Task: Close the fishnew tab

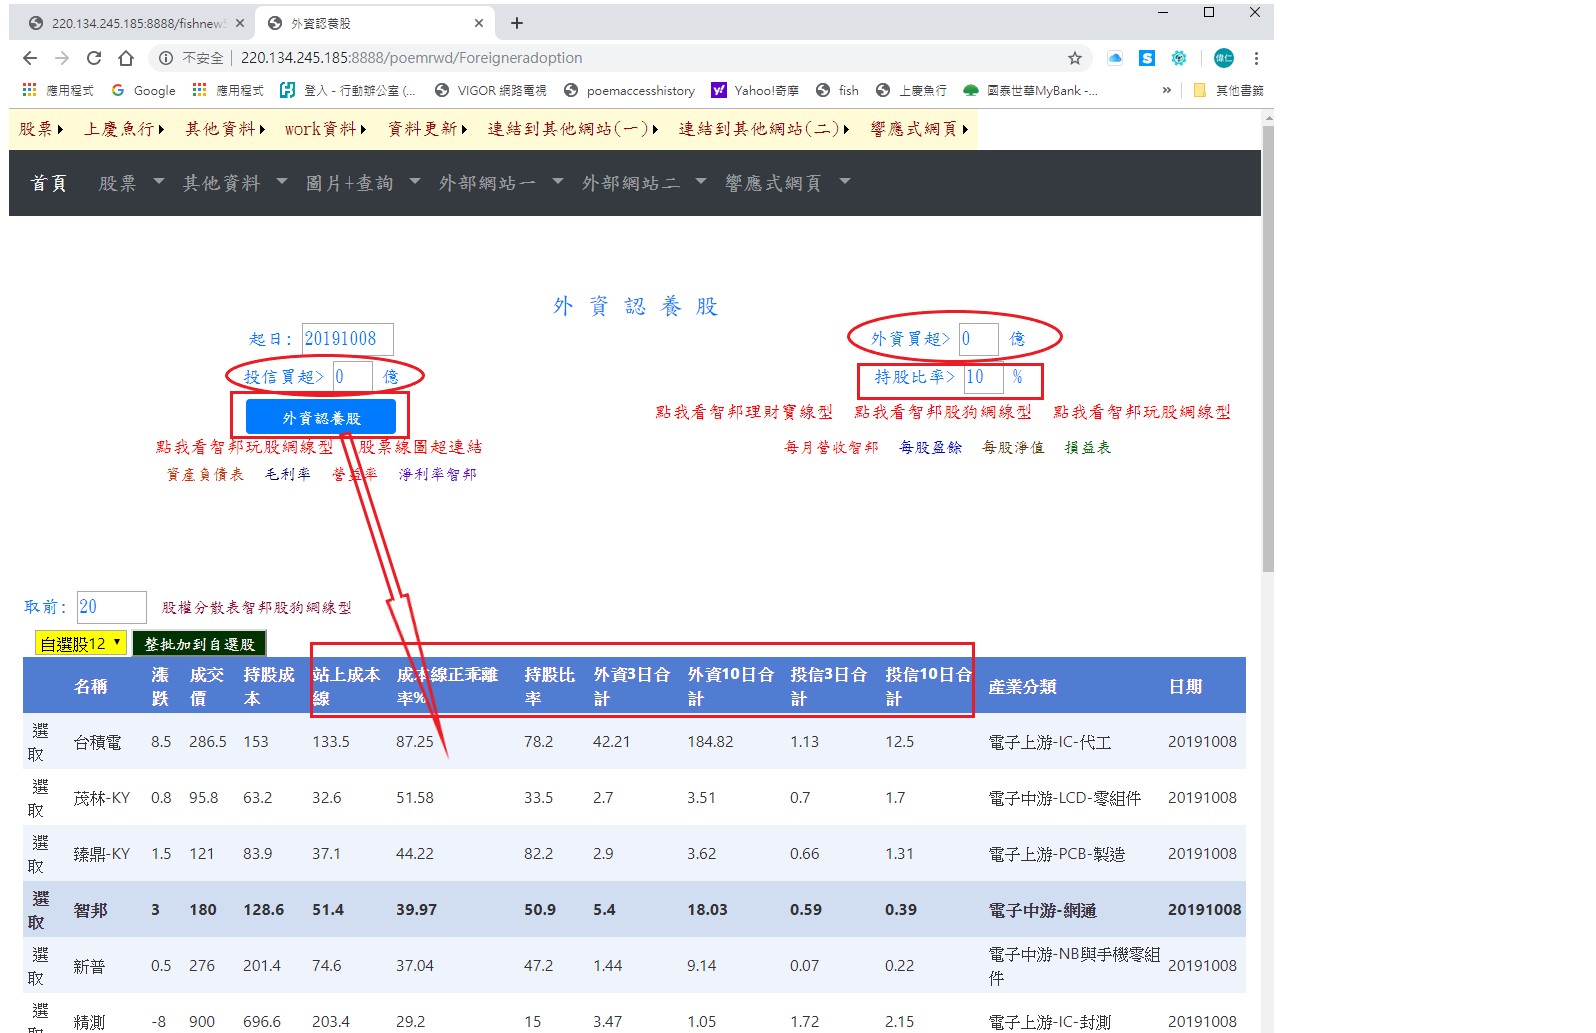Action: (240, 23)
